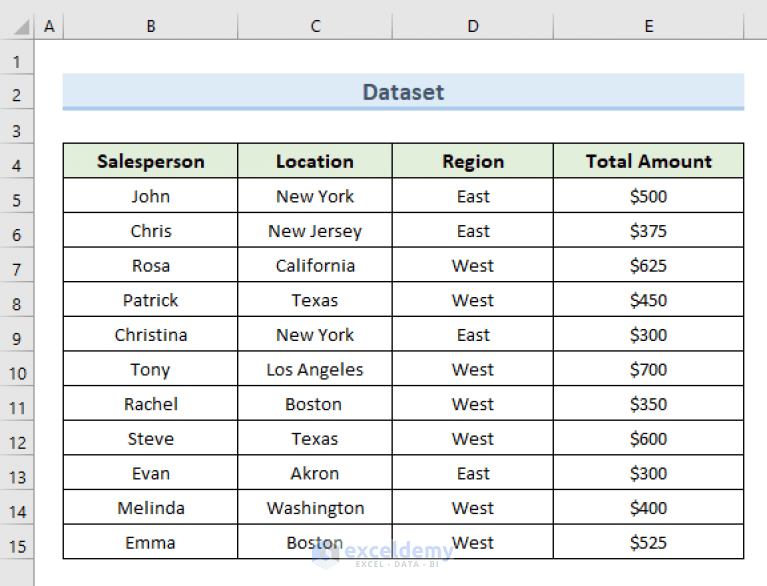Select the Washington location cell
This screenshot has width=767, height=586.
click(x=315, y=508)
